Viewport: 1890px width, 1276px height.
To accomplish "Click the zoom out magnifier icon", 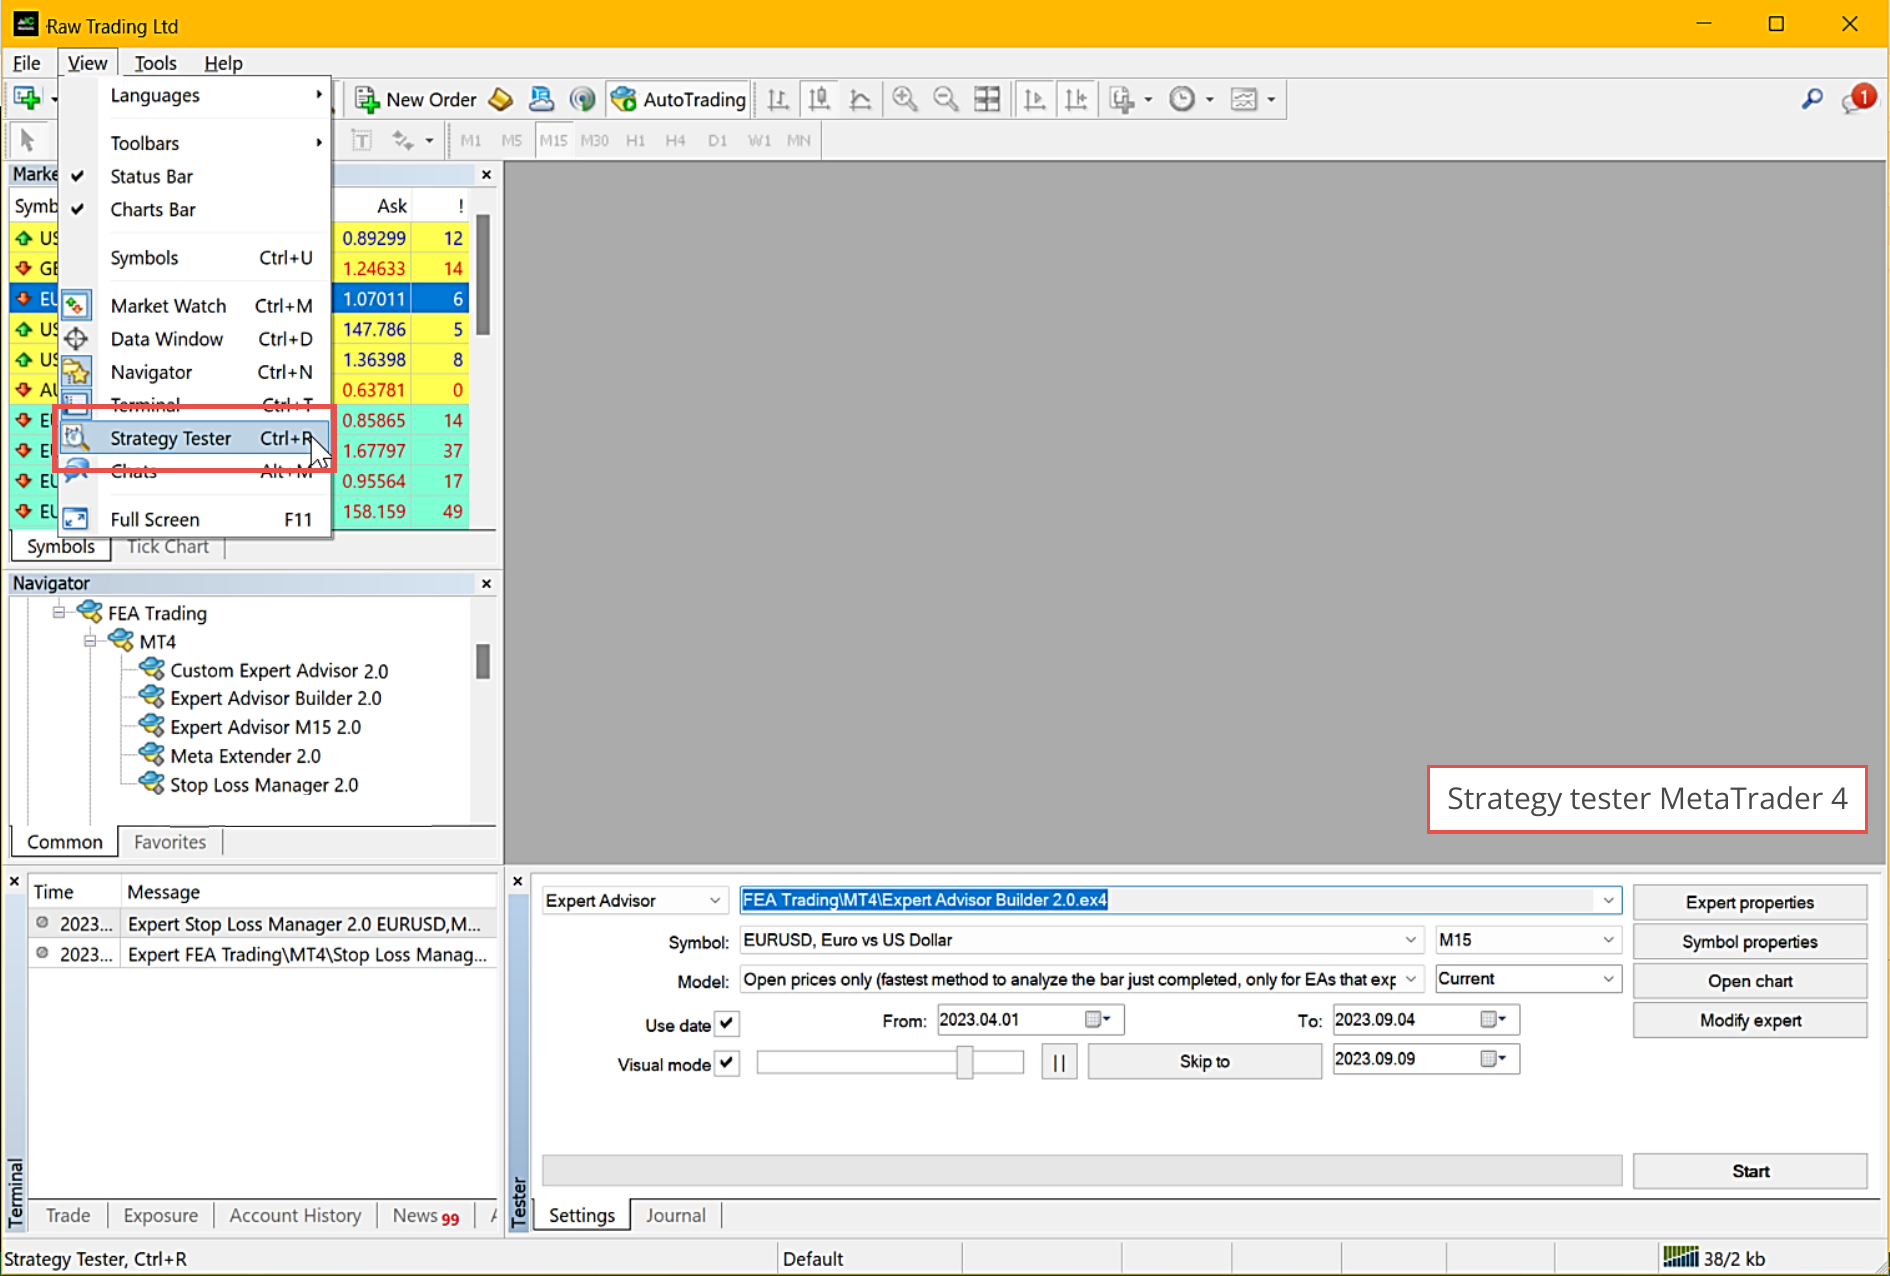I will [x=945, y=99].
